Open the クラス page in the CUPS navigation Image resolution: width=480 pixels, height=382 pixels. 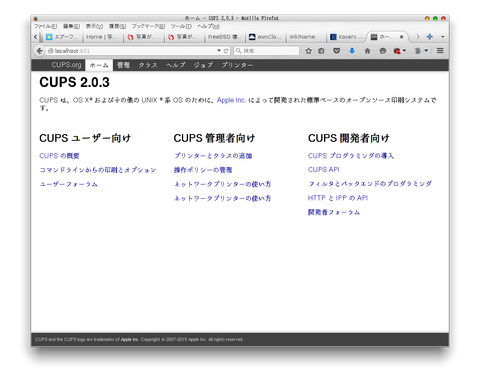point(148,65)
